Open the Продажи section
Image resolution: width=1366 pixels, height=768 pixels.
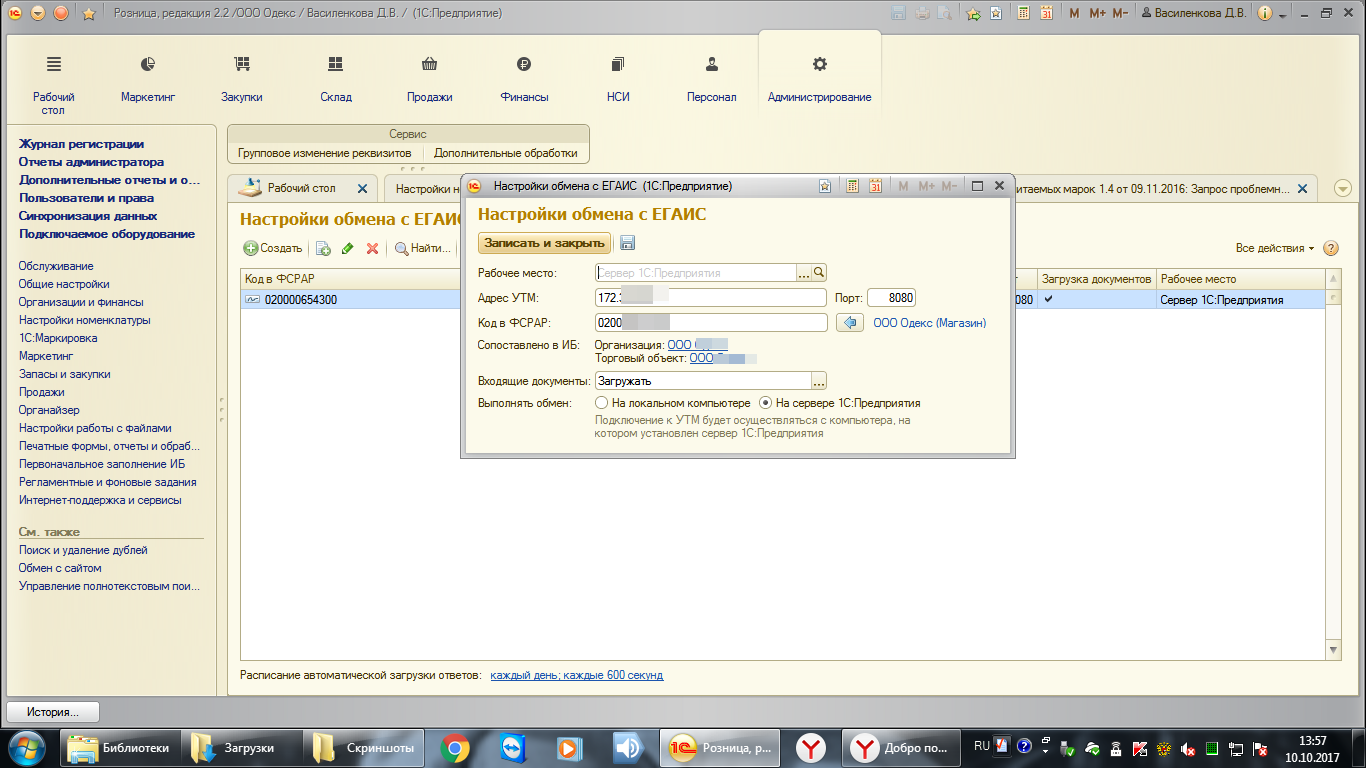click(430, 80)
